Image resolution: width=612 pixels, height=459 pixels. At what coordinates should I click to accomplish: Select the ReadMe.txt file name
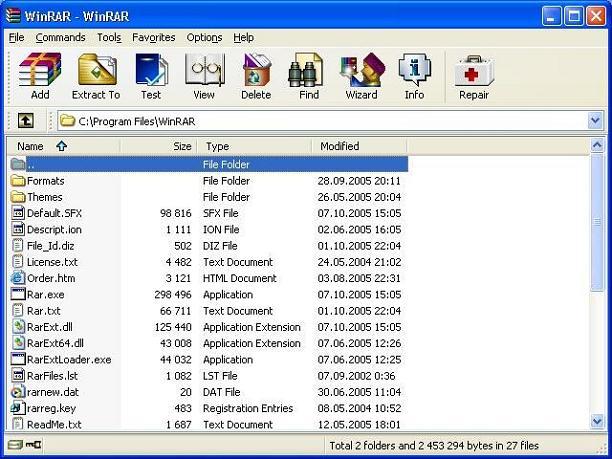pyautogui.click(x=54, y=424)
